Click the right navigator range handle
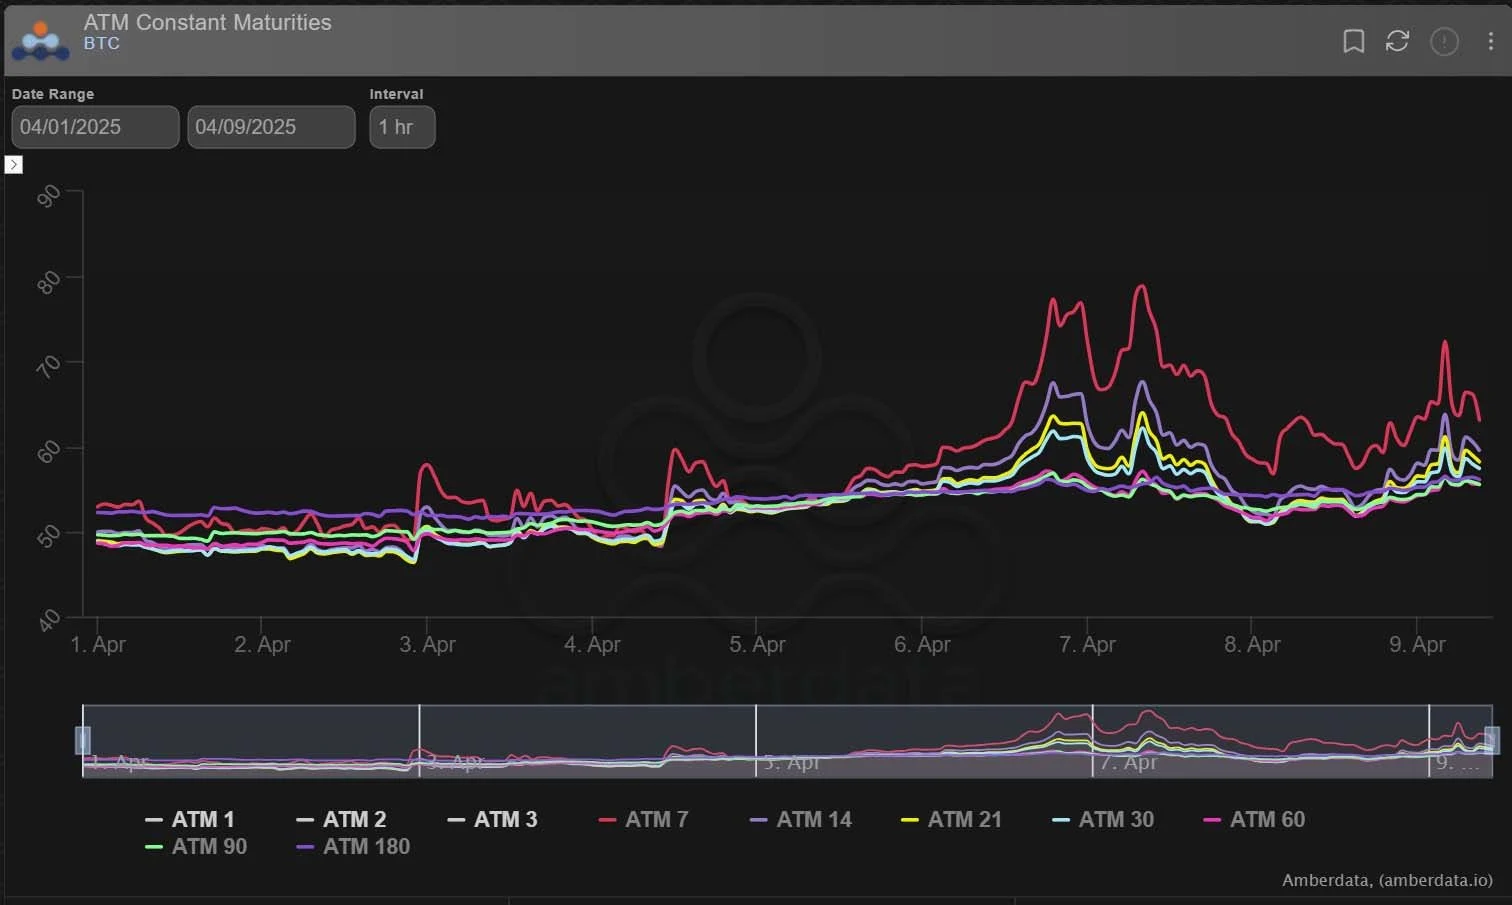This screenshot has height=905, width=1512. [x=1492, y=740]
